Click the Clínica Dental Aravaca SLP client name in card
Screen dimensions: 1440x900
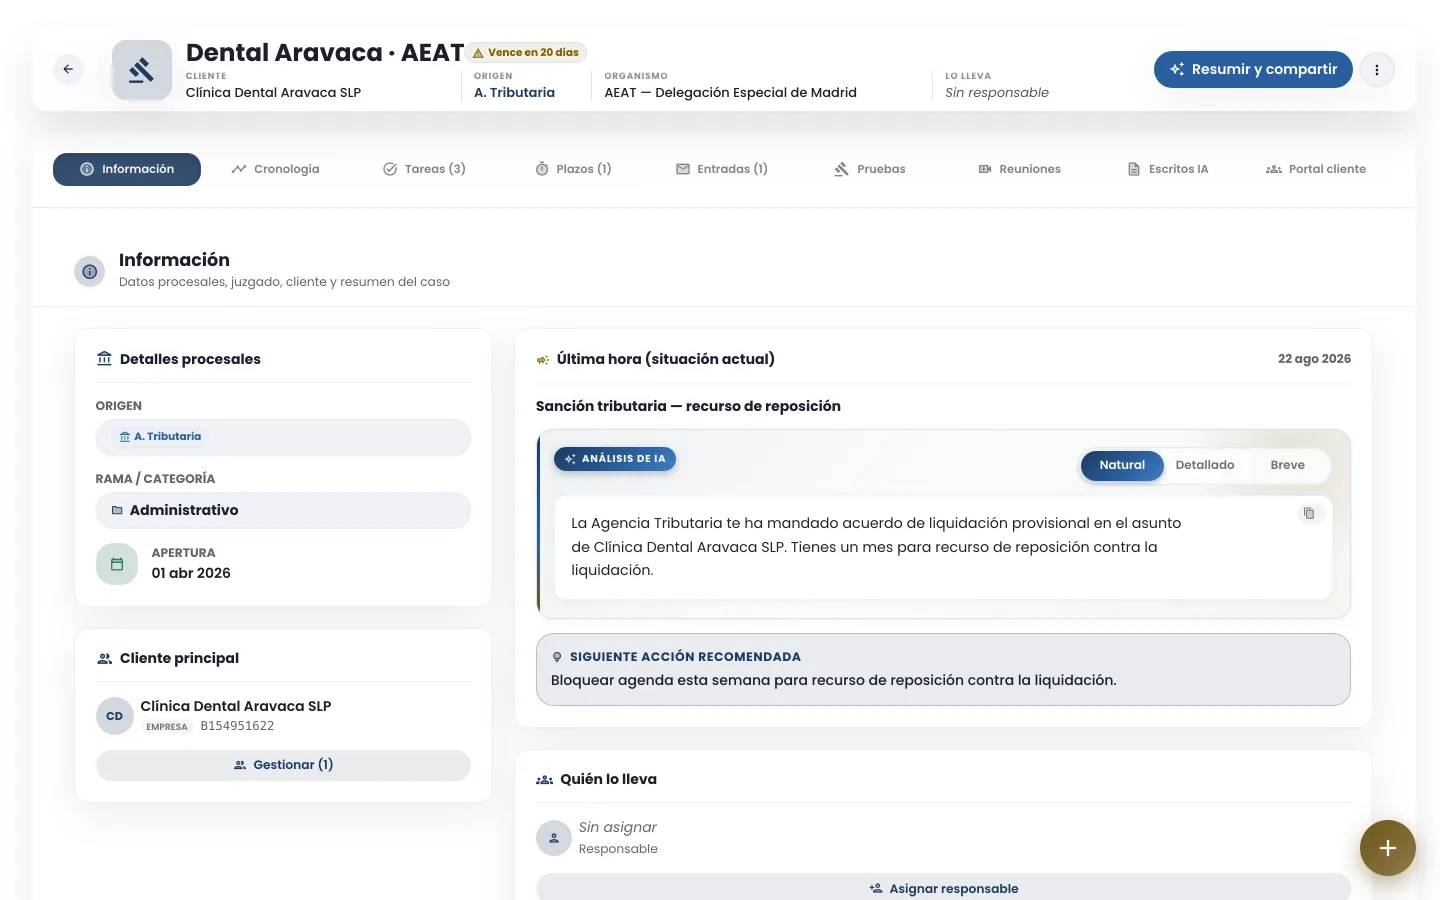(x=236, y=706)
